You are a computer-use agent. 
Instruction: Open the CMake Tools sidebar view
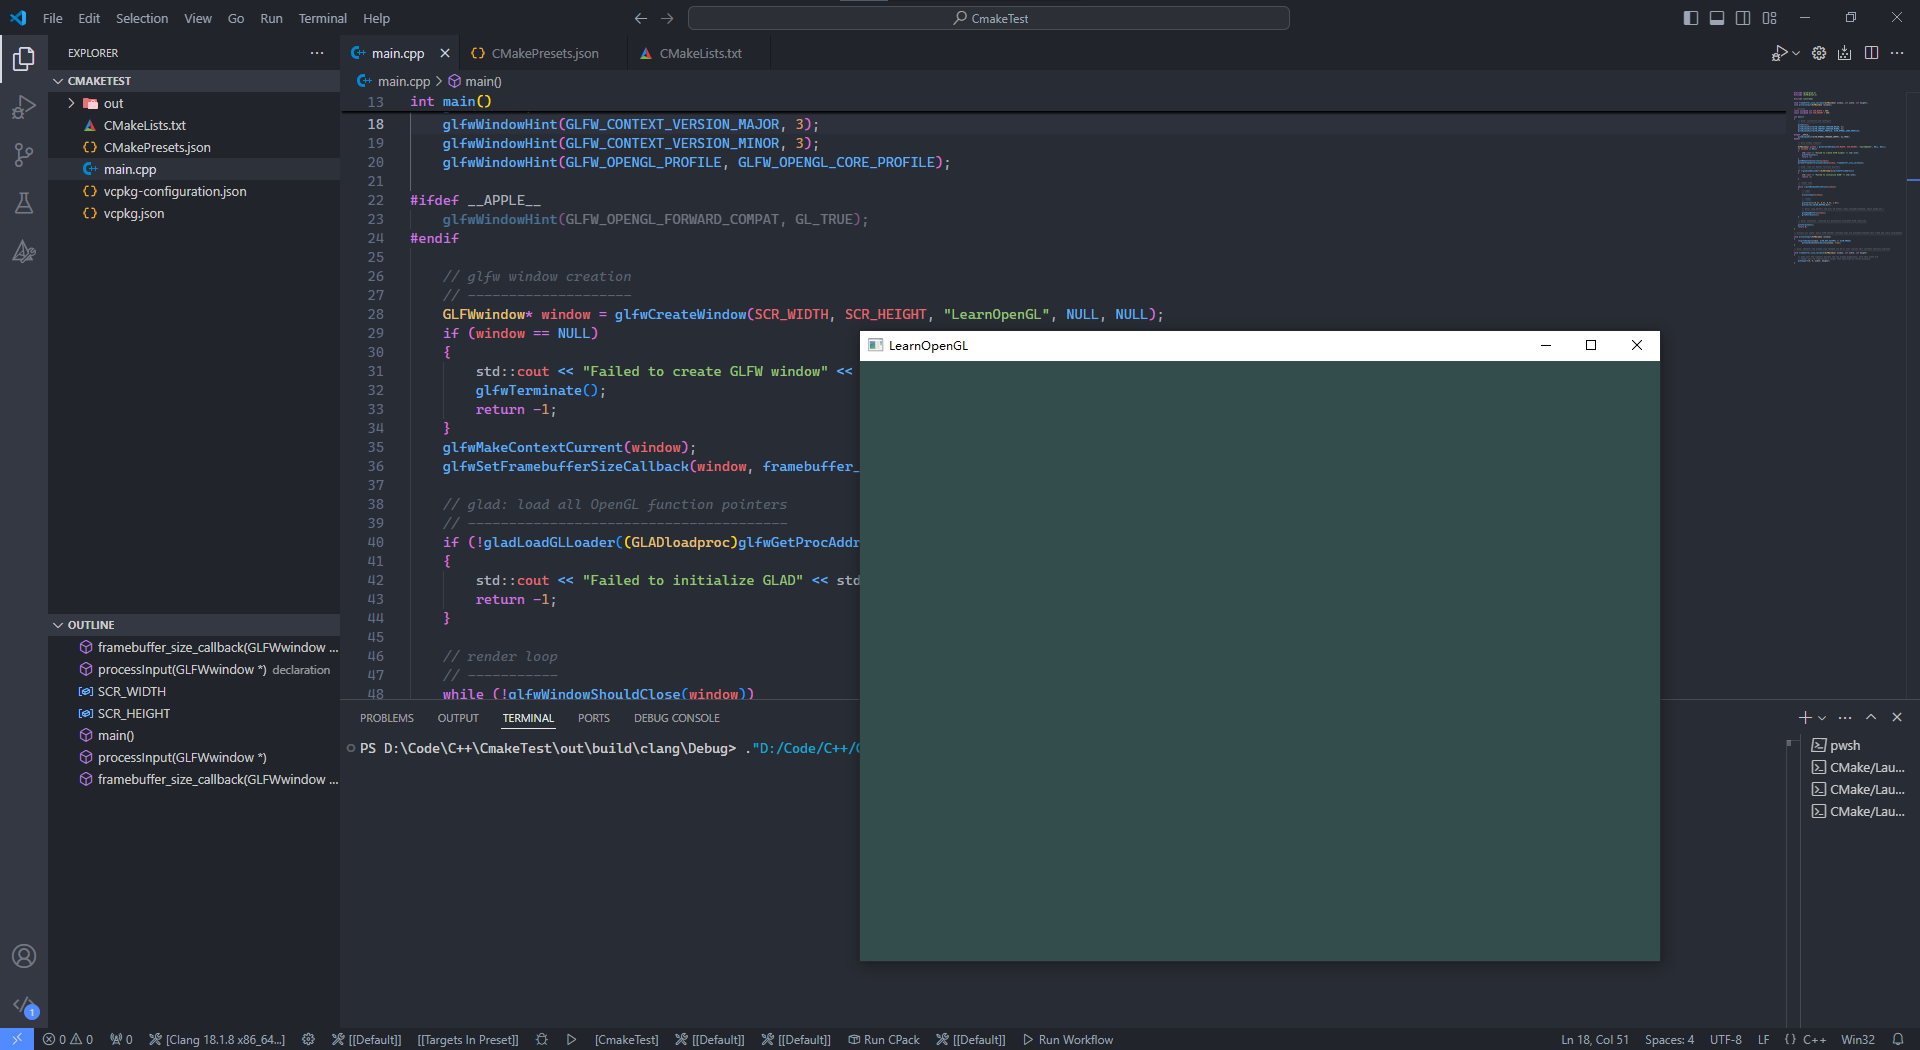coord(24,251)
